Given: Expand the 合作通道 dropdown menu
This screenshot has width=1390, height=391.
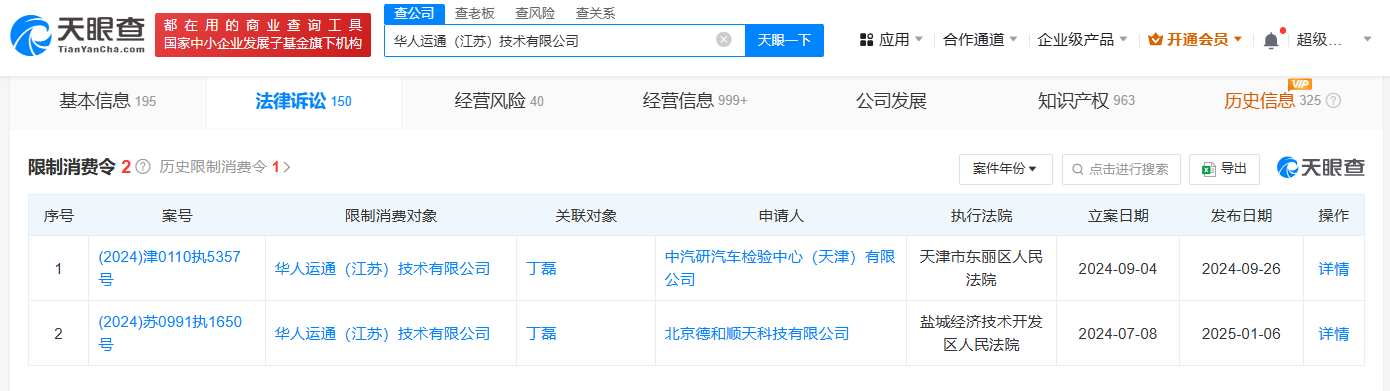Looking at the screenshot, I should point(980,40).
